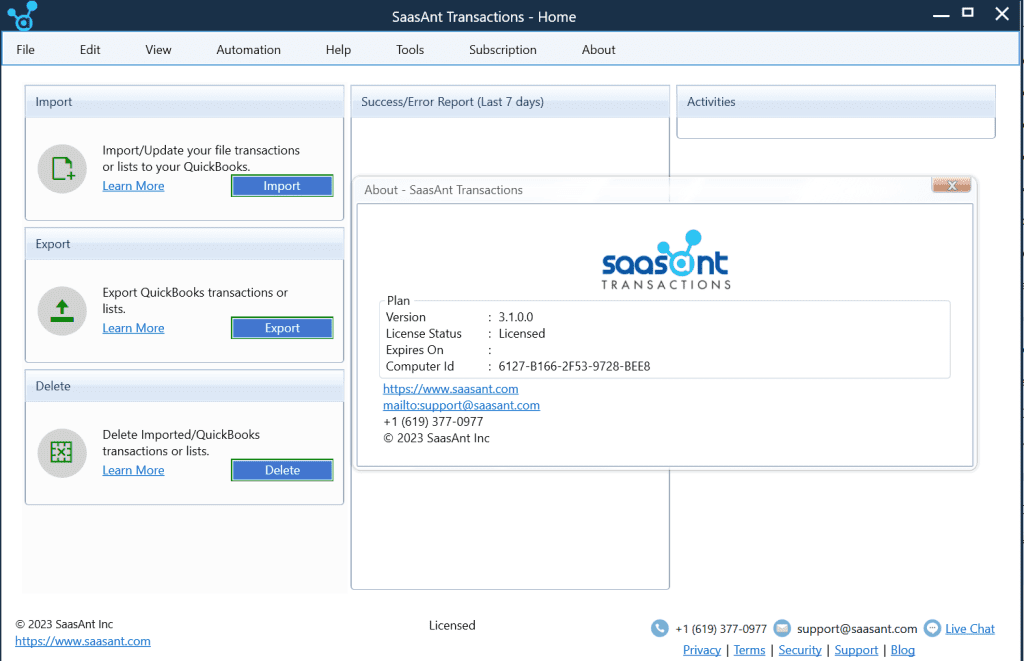Image resolution: width=1024 pixels, height=661 pixels.
Task: Close the About SaasAnt Transactions dialog
Action: (950, 185)
